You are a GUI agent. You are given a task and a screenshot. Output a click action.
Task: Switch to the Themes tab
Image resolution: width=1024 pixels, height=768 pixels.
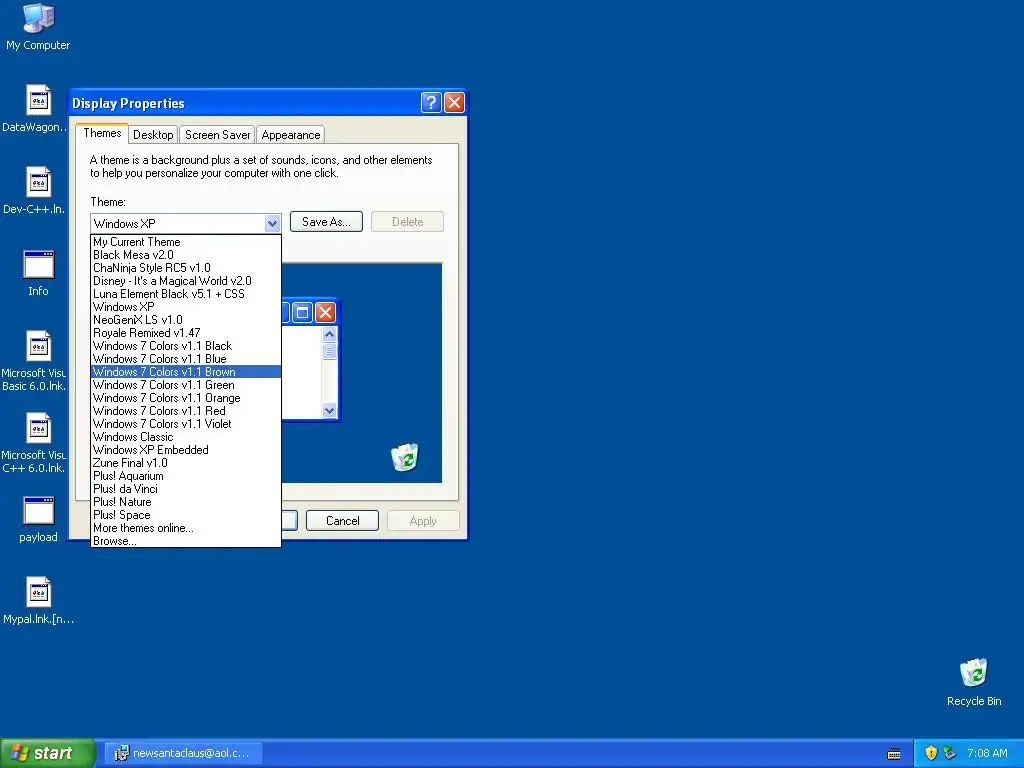pos(102,133)
